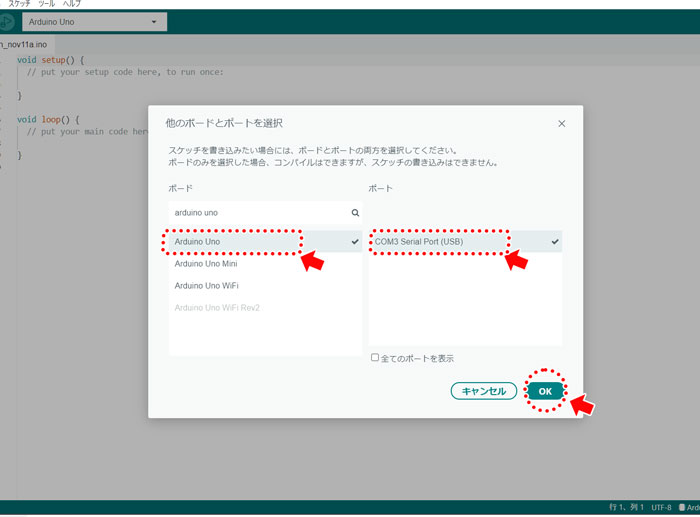Select Arduino Uno WiFi Rev2 board

tap(265, 308)
